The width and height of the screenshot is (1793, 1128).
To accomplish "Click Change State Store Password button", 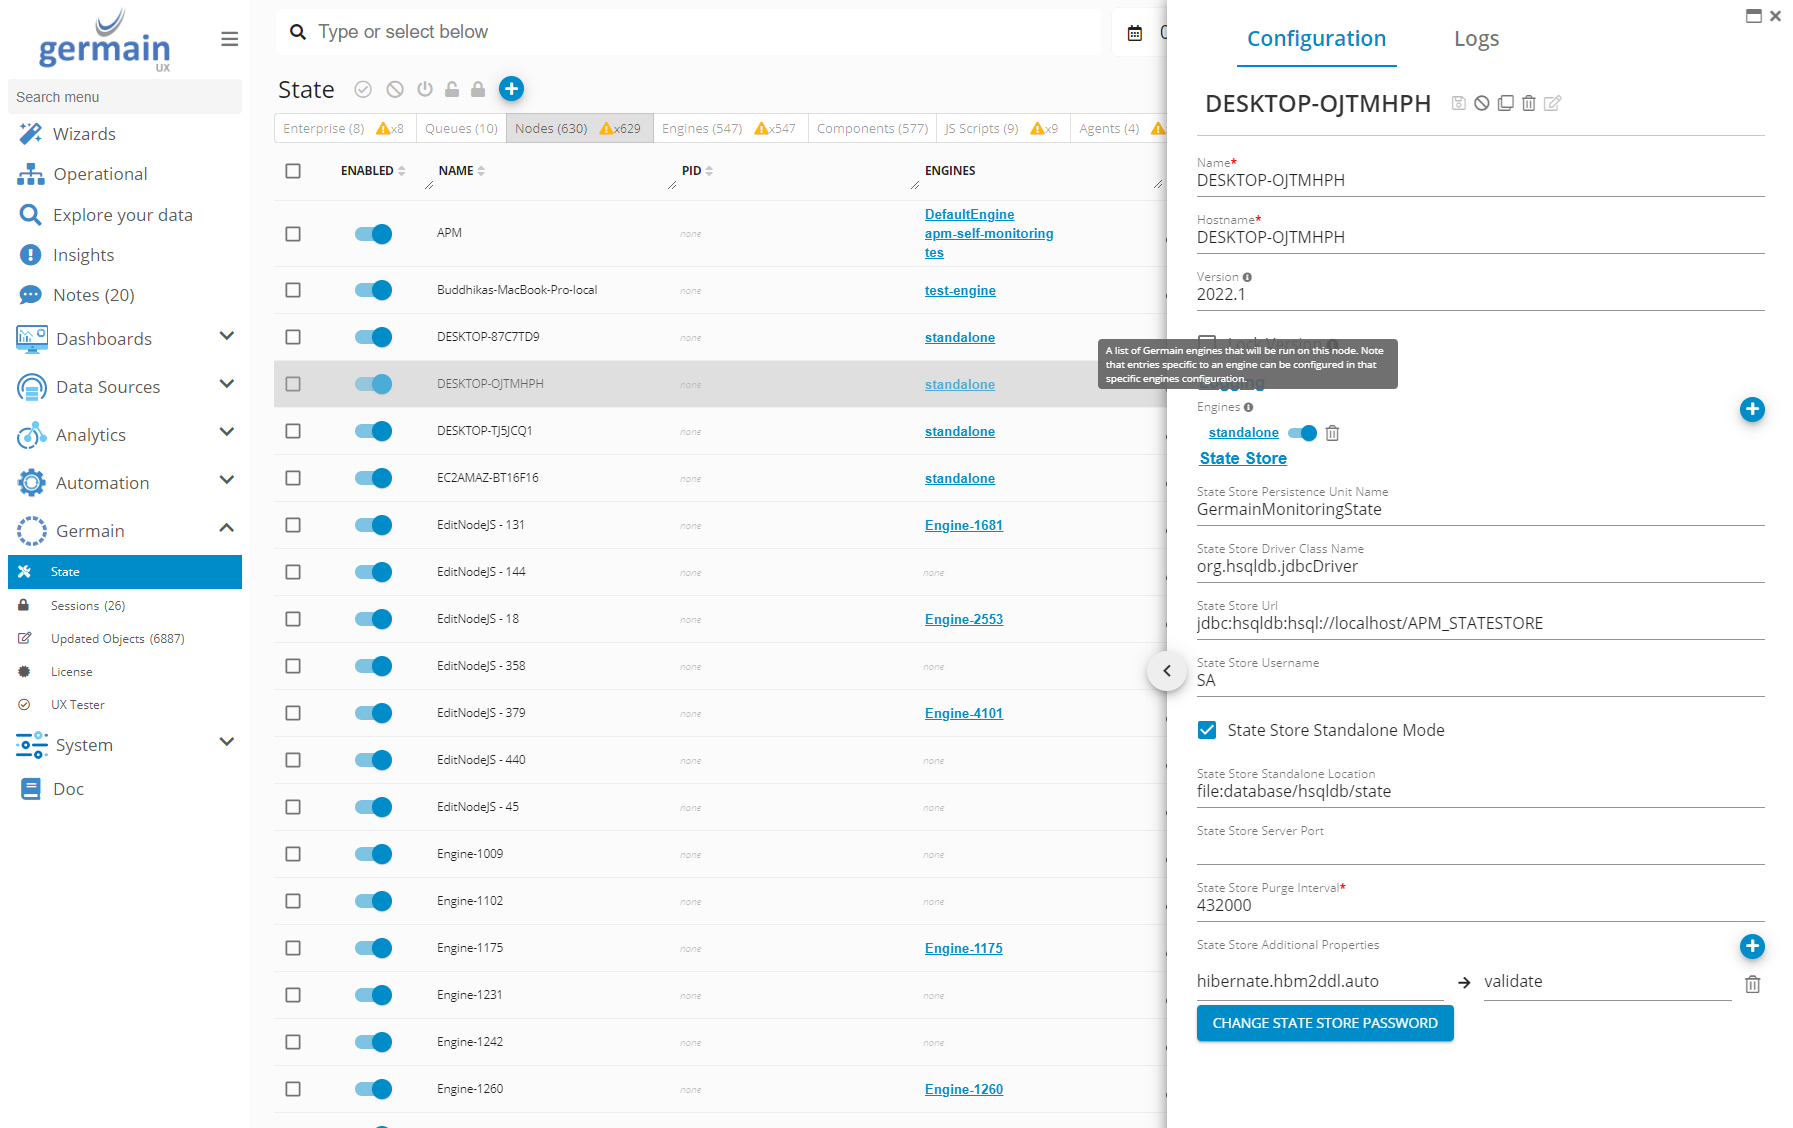I will point(1324,1023).
